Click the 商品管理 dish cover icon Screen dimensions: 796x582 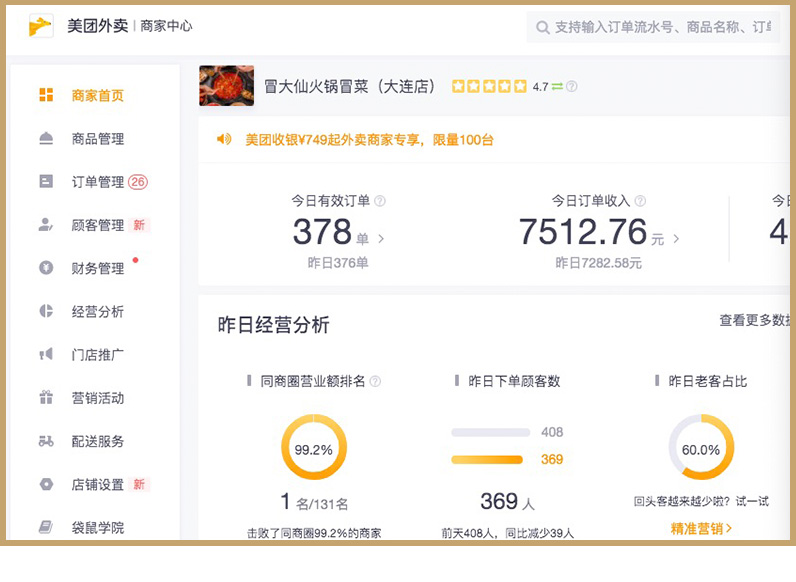(46, 138)
